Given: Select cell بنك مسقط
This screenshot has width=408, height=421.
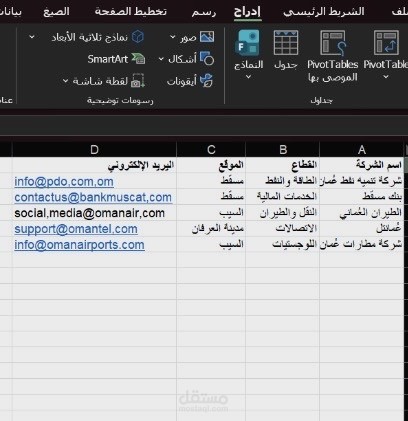Looking at the screenshot, I should [361, 197].
